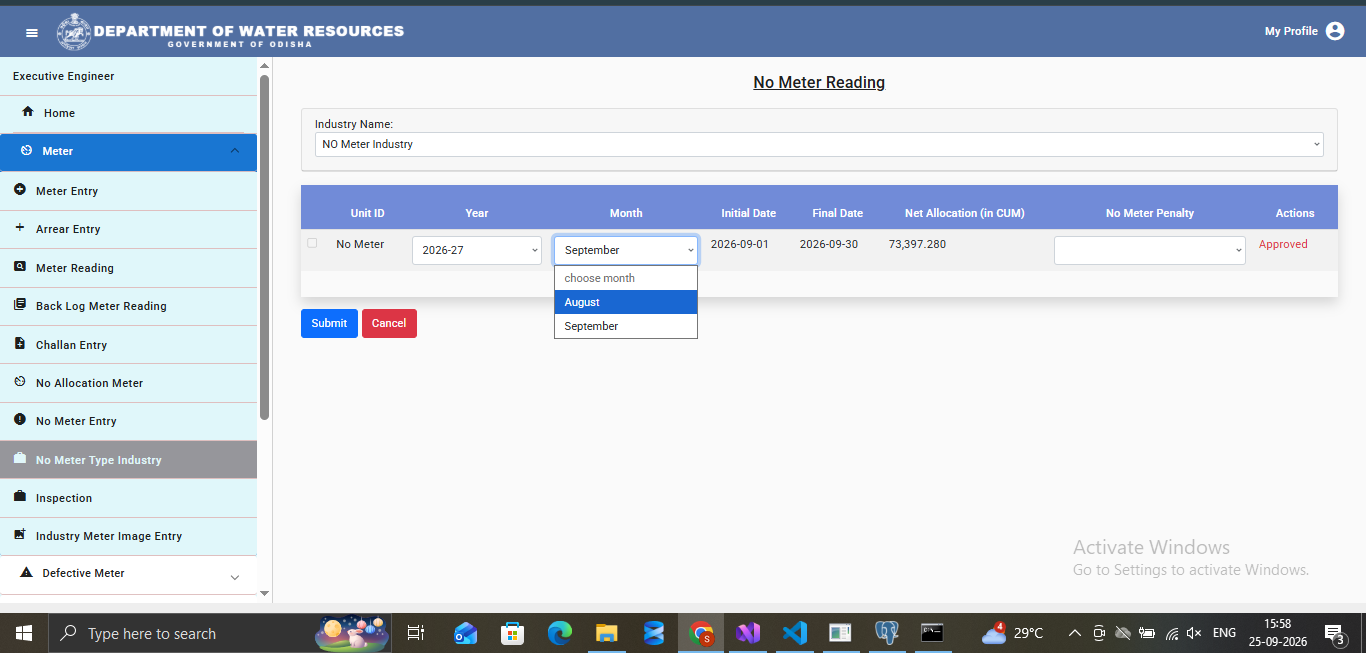1366x653 pixels.
Task: Click the No Allocation Meter gauge icon
Action: coord(20,382)
